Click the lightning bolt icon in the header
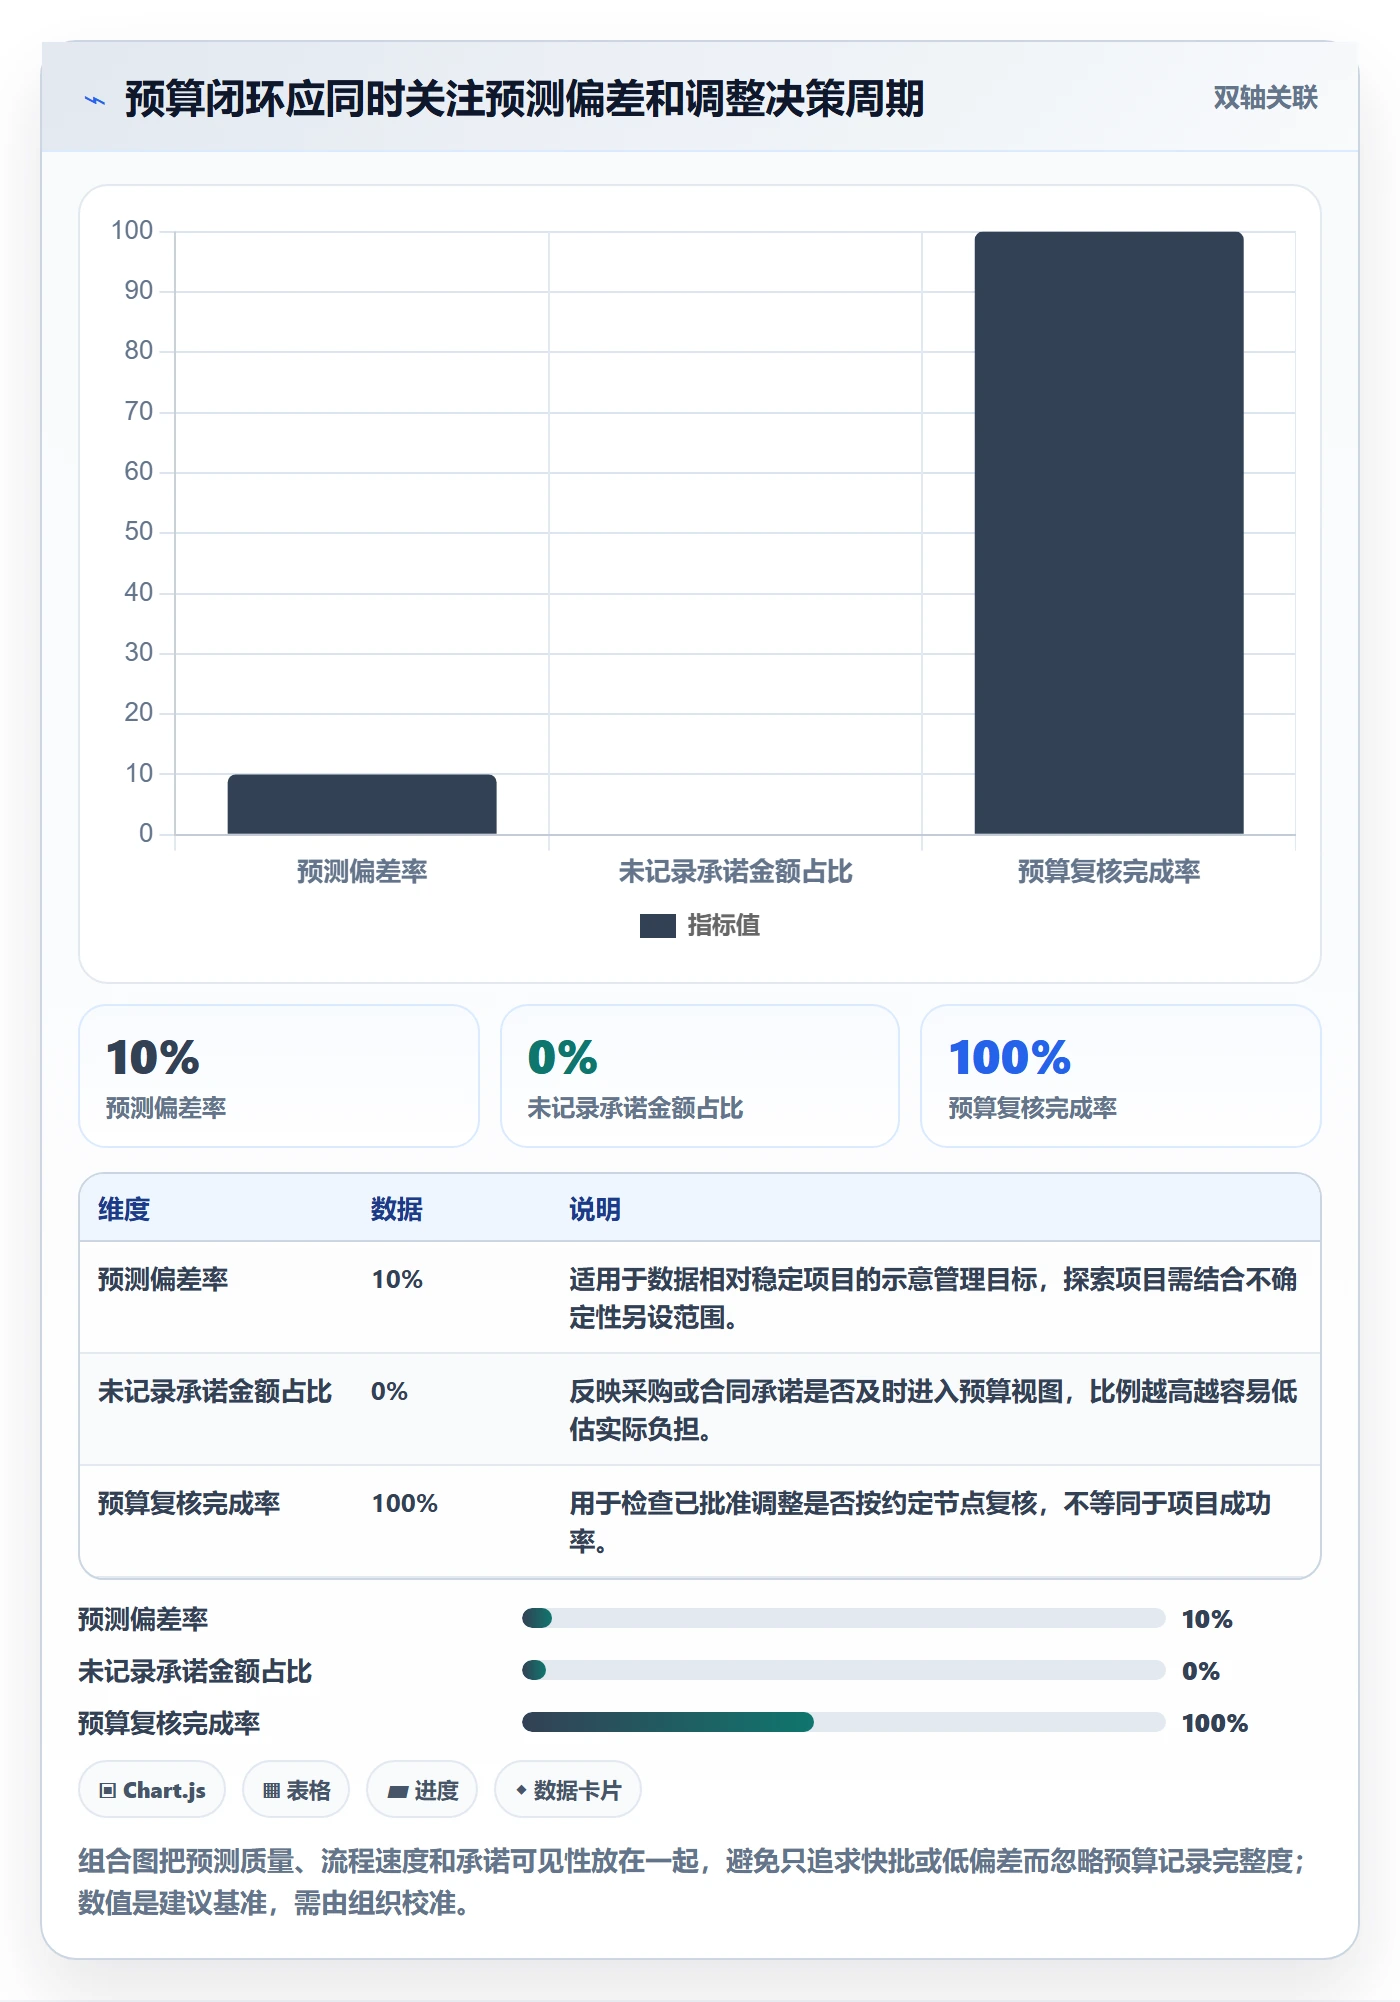The height and width of the screenshot is (2002, 1400). pos(95,100)
